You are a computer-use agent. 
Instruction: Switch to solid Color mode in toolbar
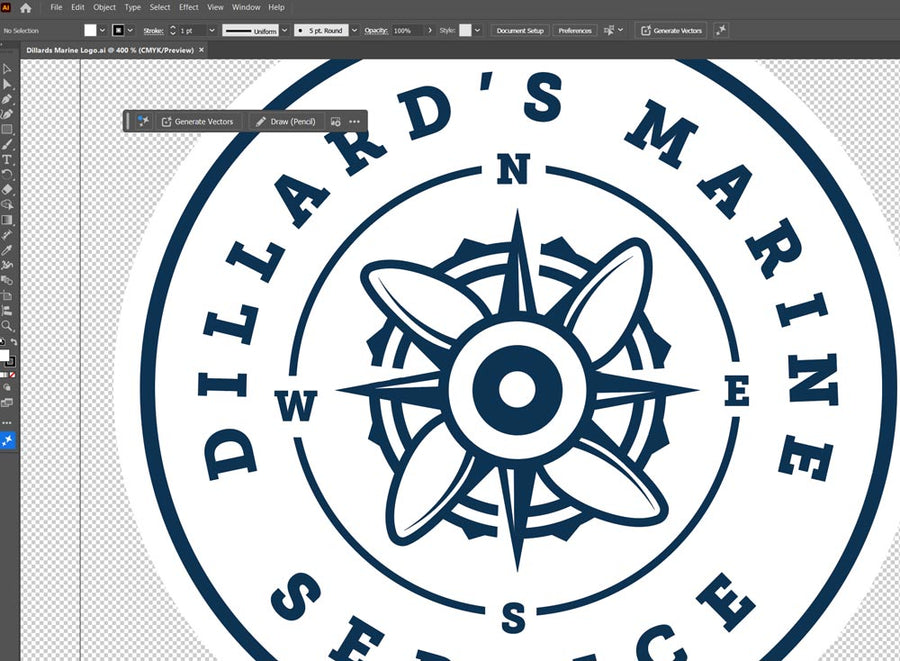(x=1, y=375)
